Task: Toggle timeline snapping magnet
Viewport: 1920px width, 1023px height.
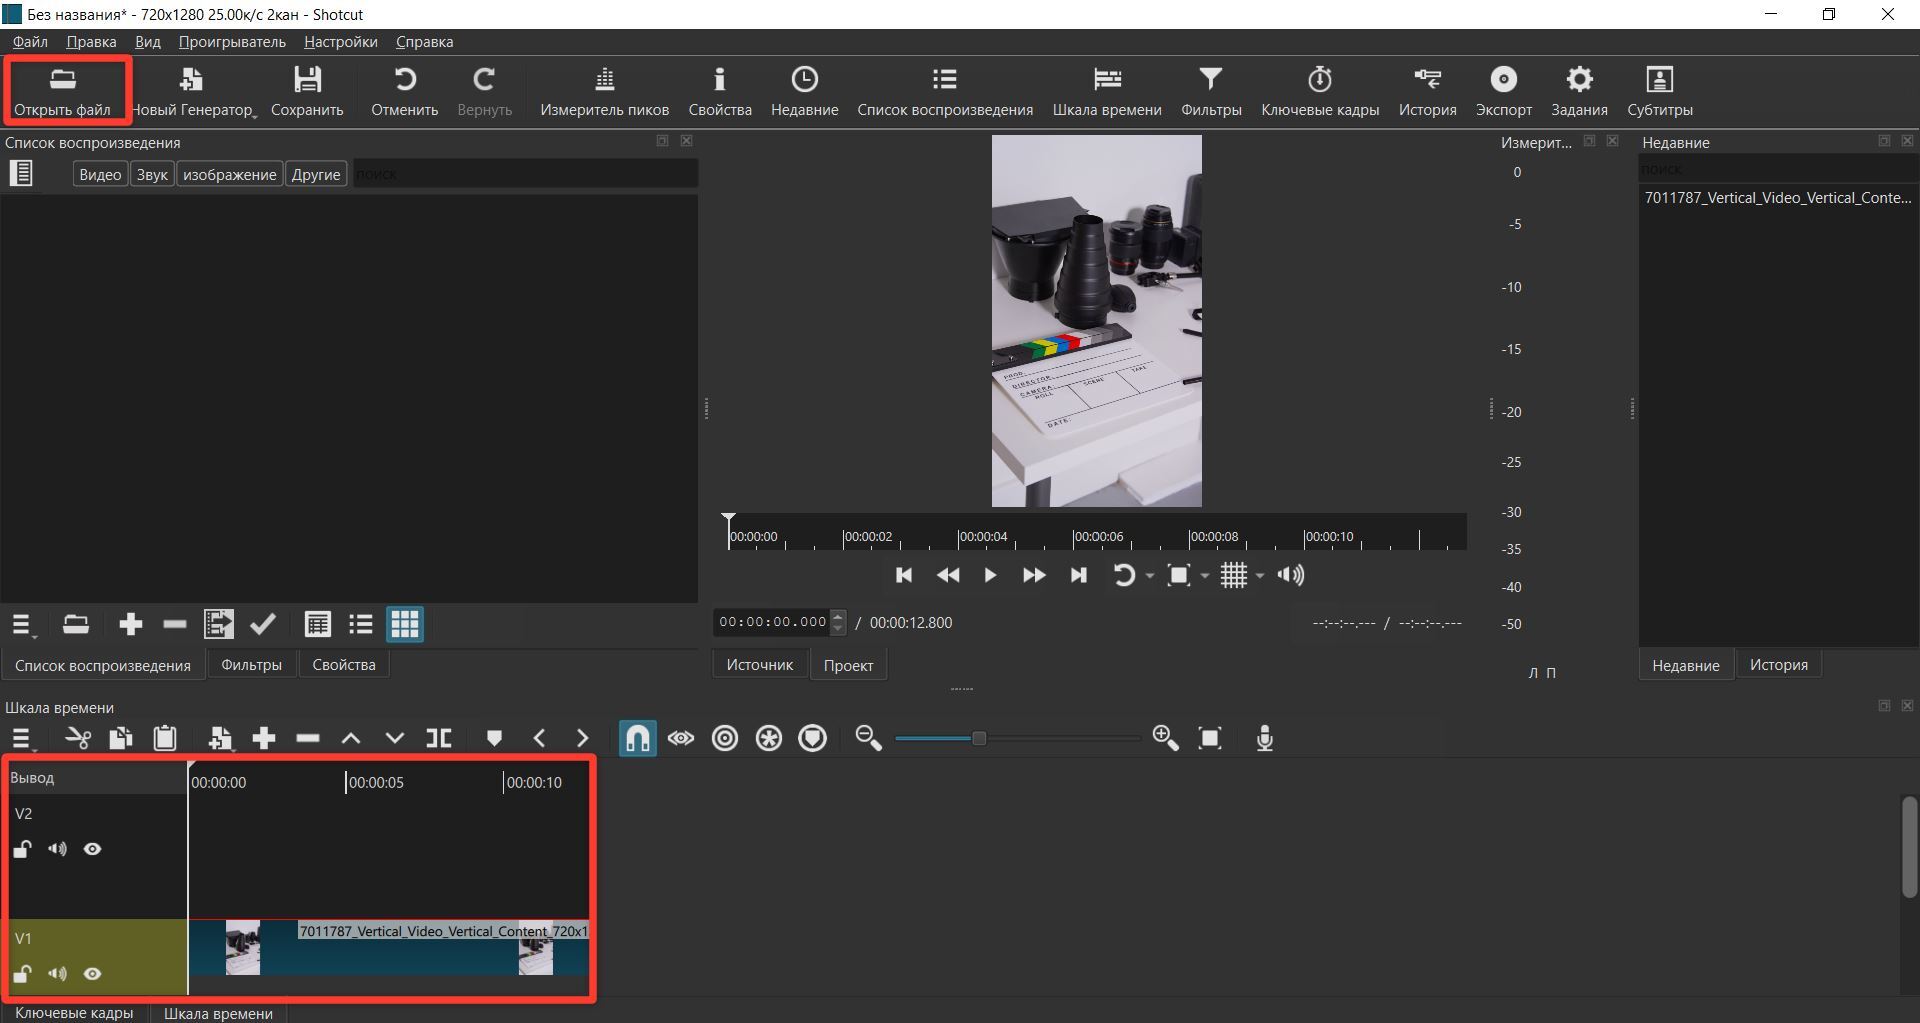Action: point(637,739)
